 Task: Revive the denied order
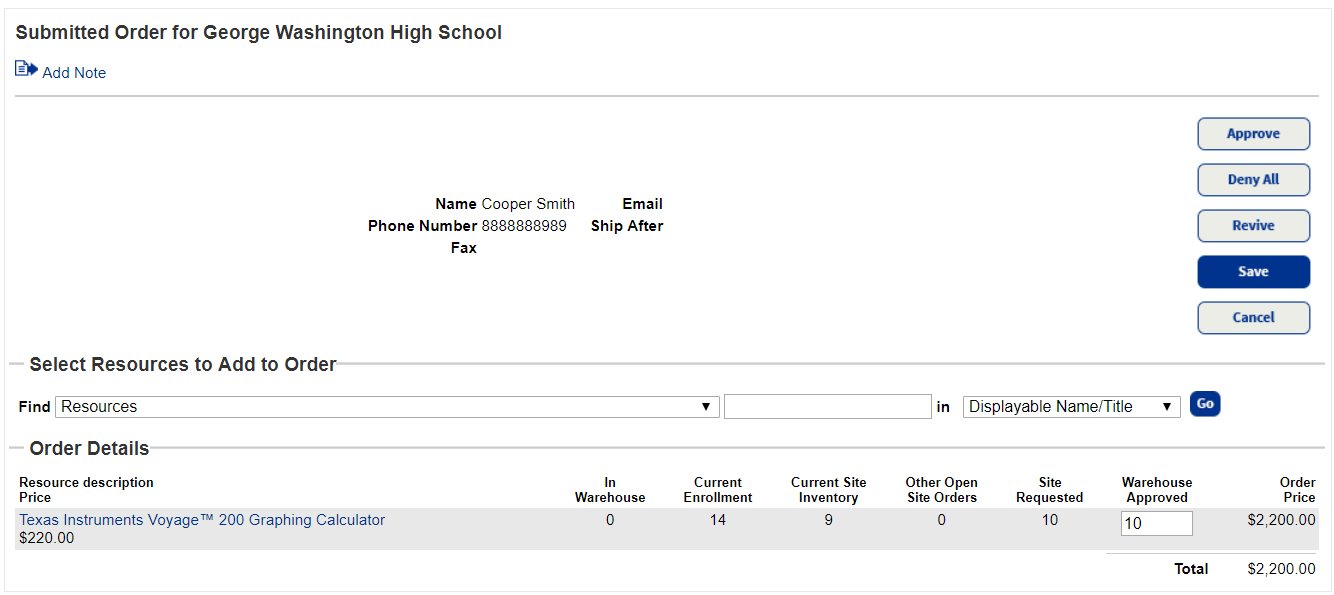click(x=1253, y=225)
